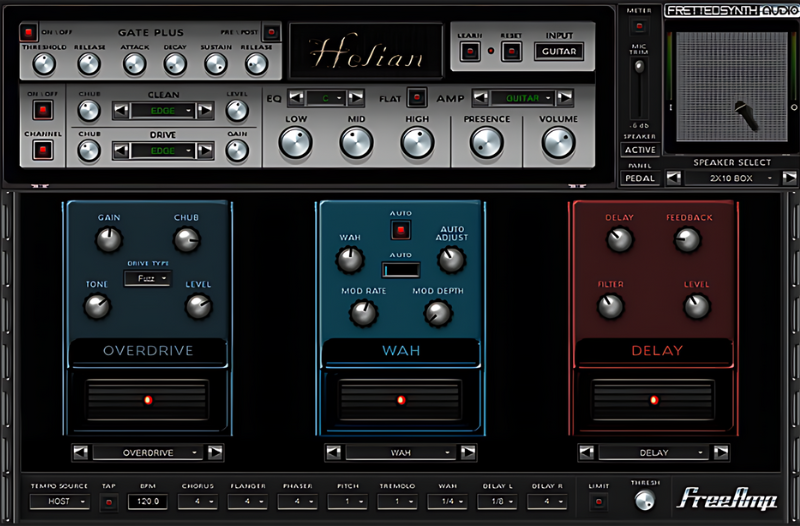Open the EQ type dropdown
The width and height of the screenshot is (800, 526).
click(x=326, y=98)
